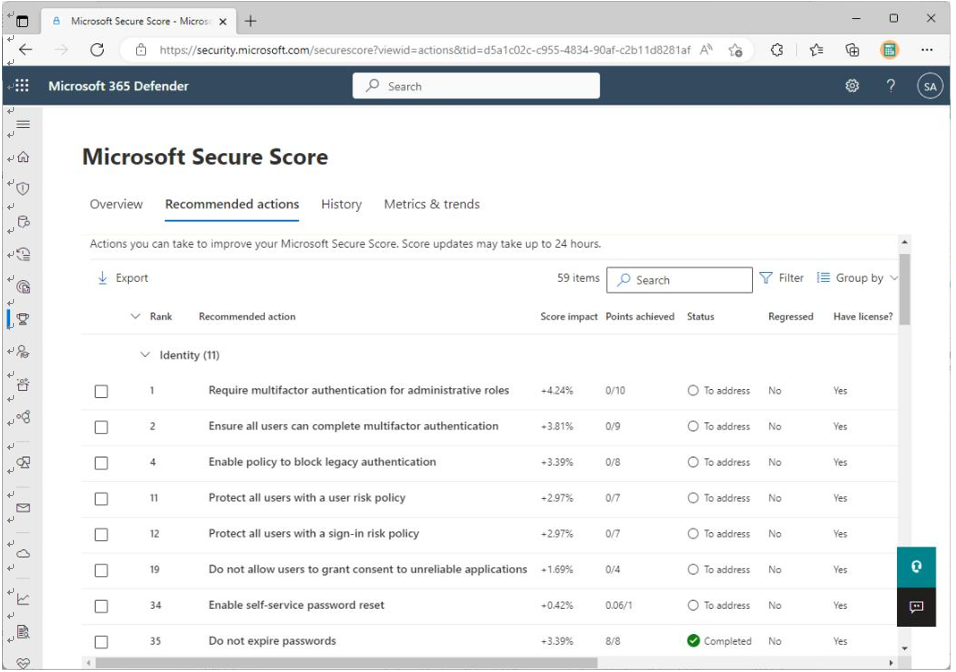Sort by the Points achieved column header
Viewport: 956px width, 672px height.
(640, 316)
